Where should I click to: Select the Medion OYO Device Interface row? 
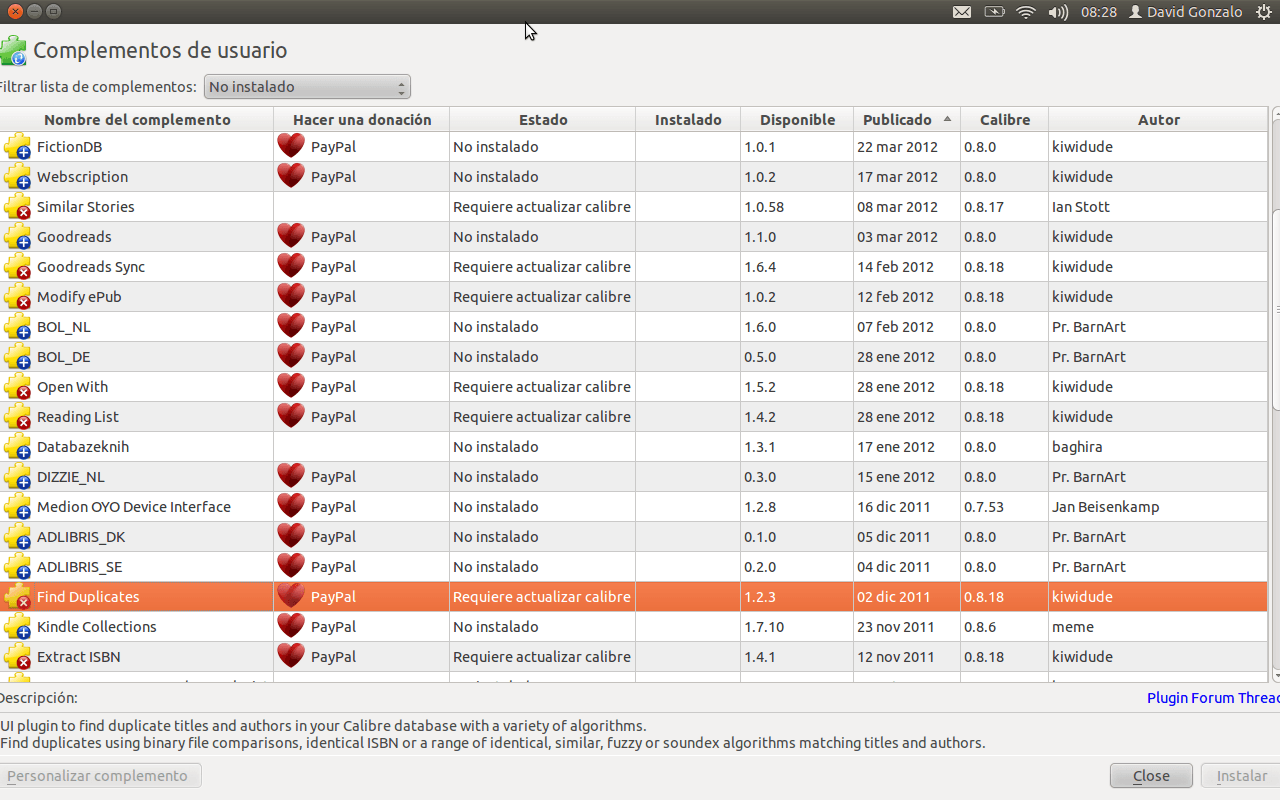pos(134,507)
